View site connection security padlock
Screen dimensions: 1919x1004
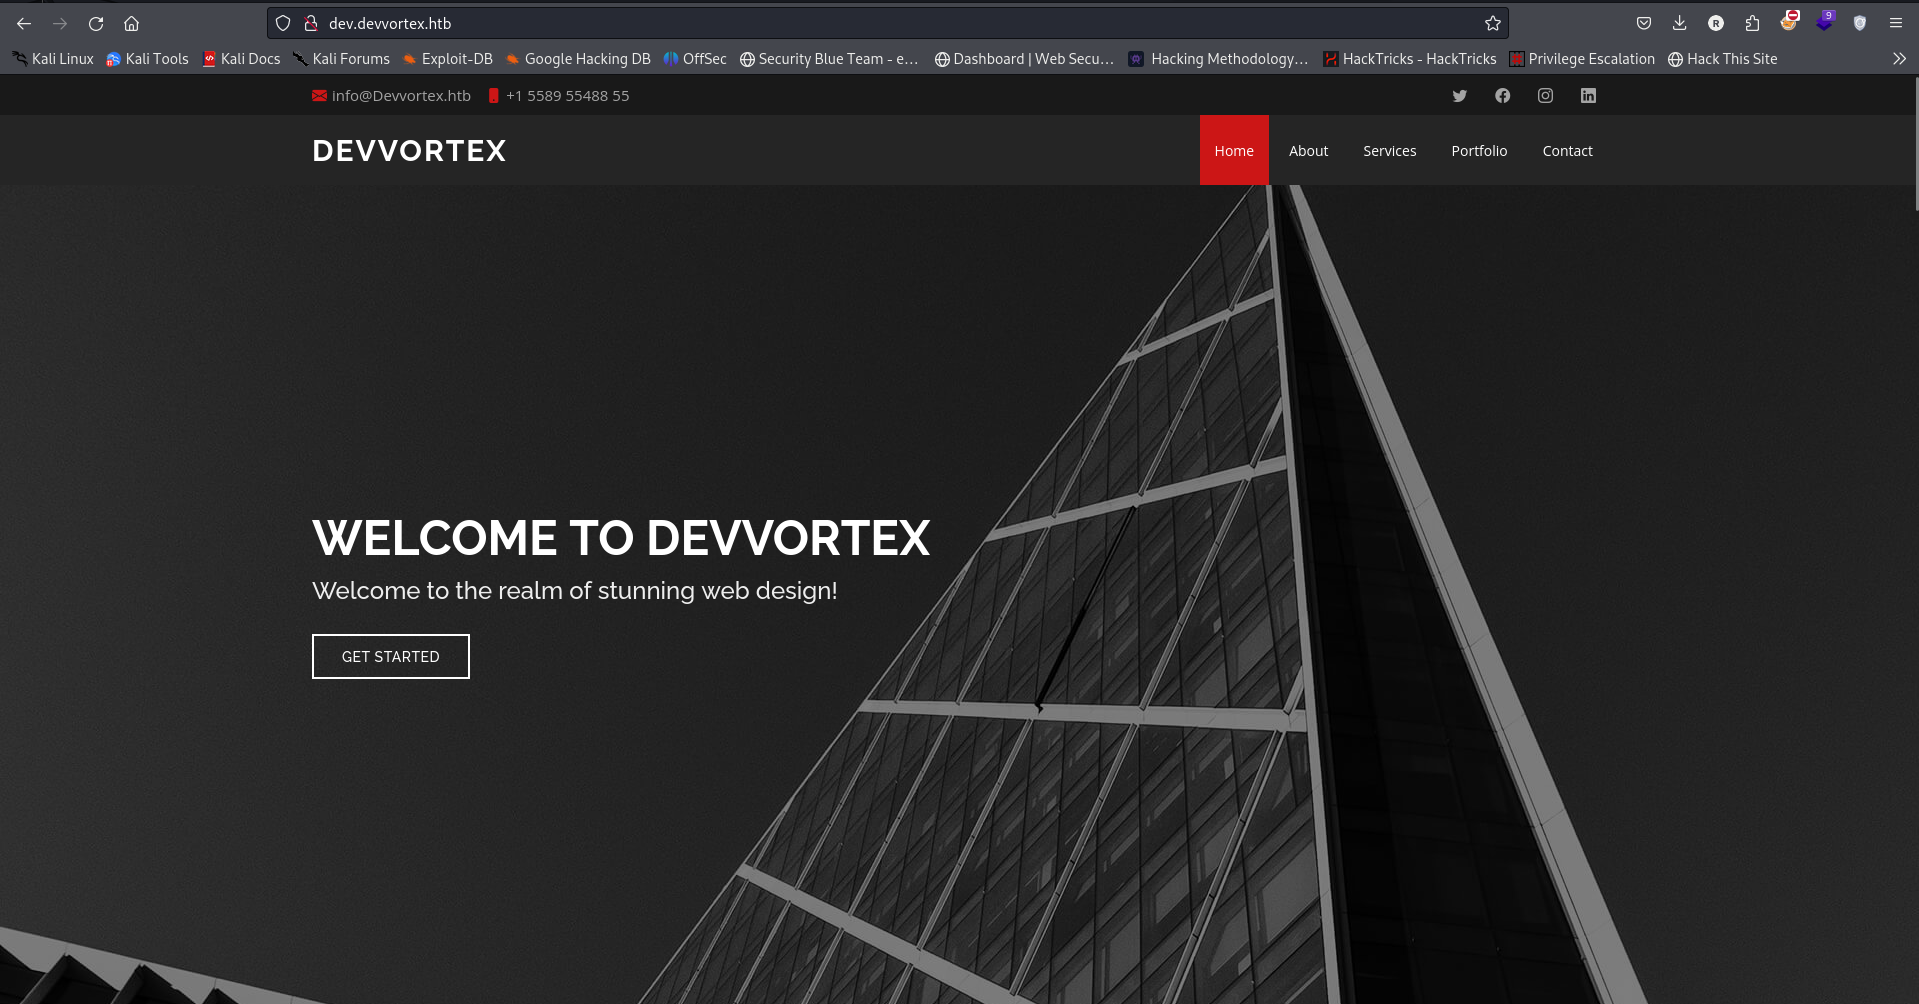pyautogui.click(x=311, y=23)
